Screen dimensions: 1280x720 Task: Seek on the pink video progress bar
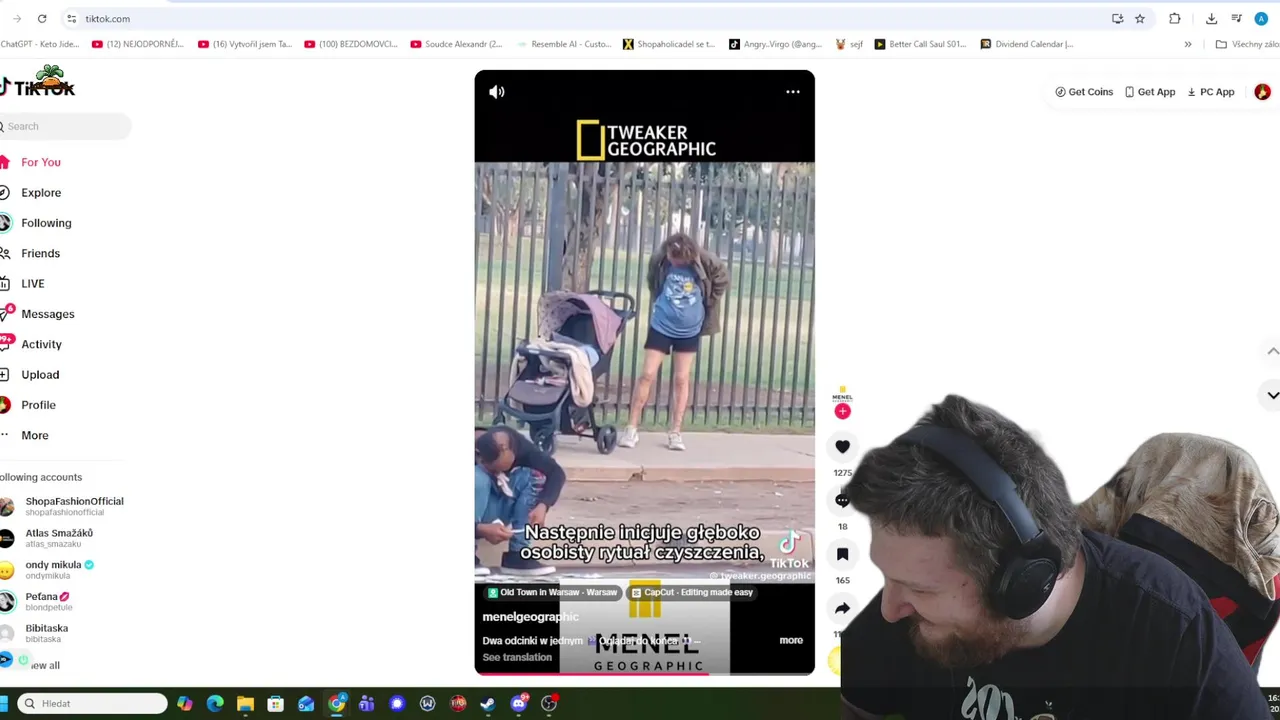point(644,674)
